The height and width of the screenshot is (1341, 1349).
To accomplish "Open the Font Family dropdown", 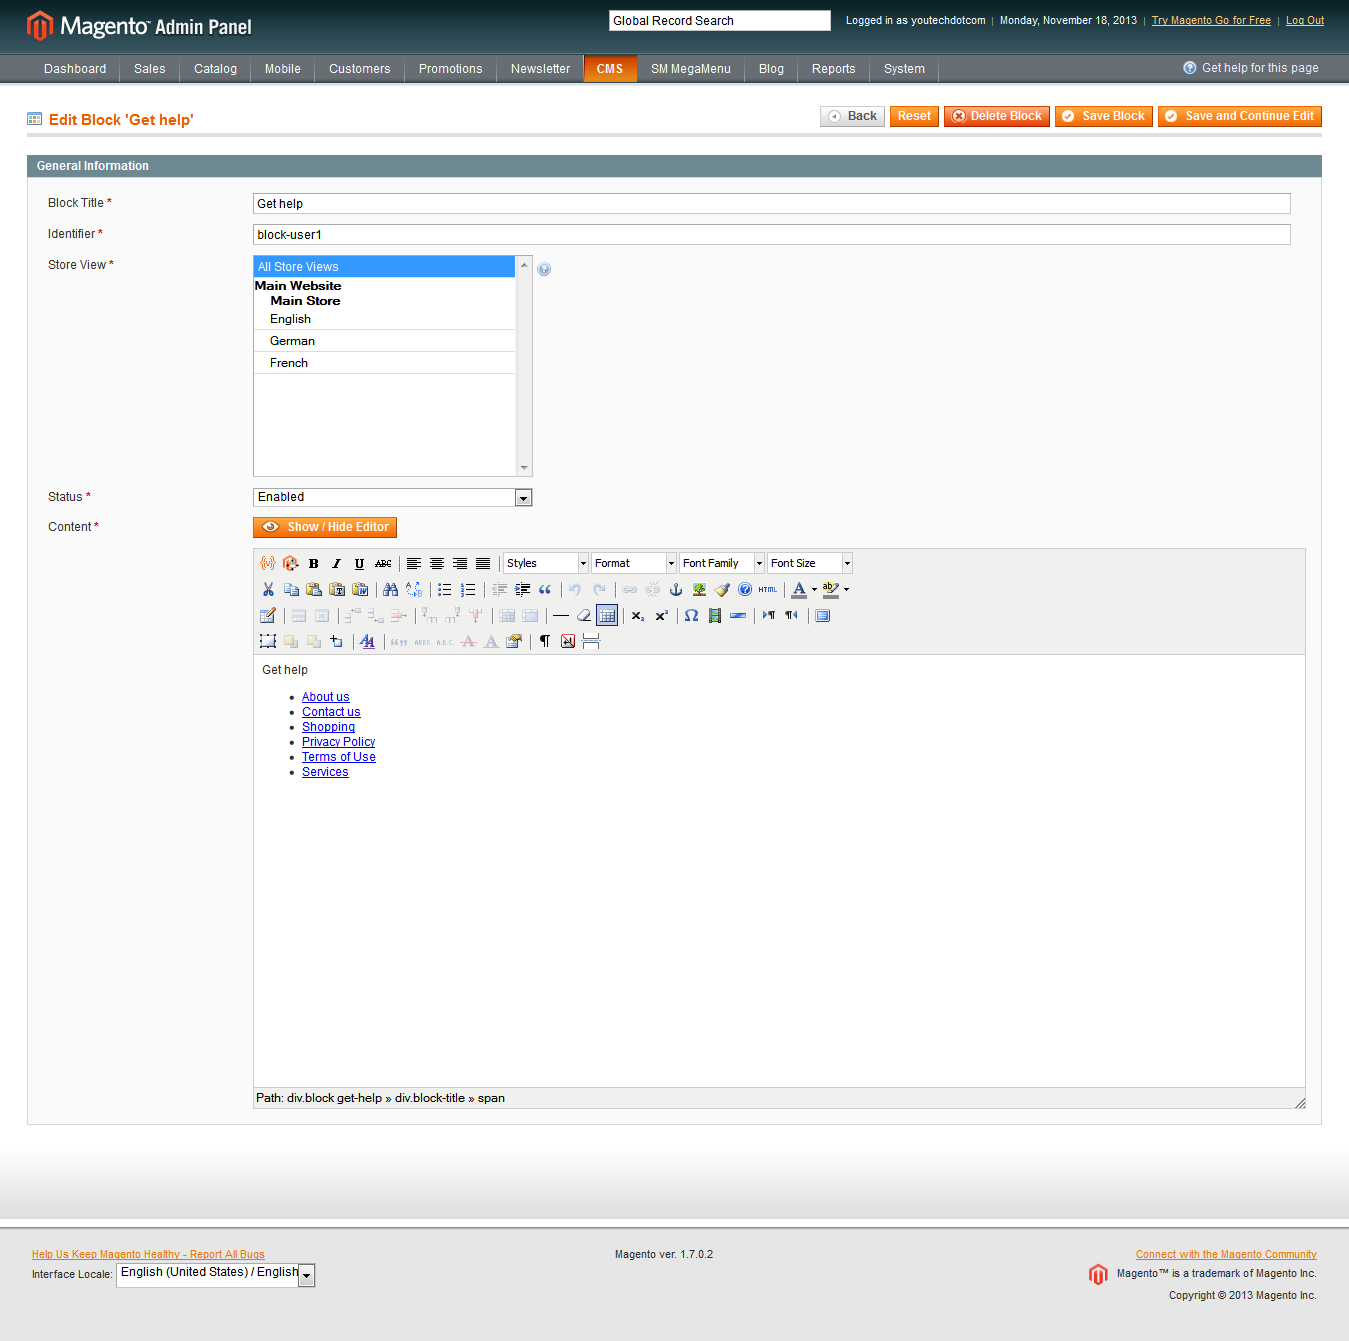I will [722, 564].
